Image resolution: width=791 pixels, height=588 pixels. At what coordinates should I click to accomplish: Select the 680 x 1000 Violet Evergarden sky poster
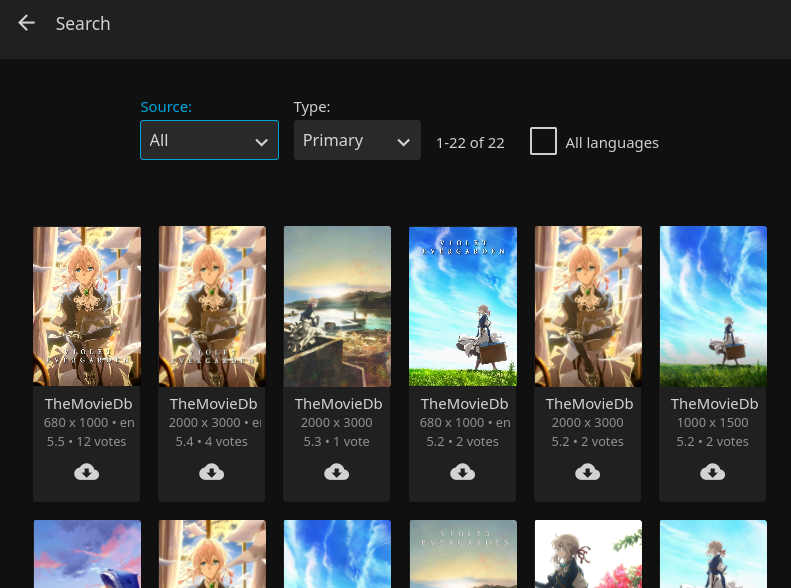[x=462, y=306]
